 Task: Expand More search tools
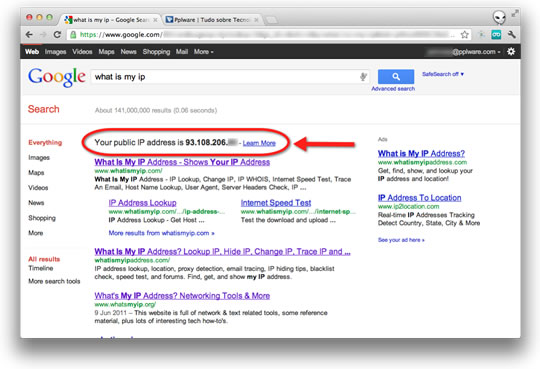(54, 281)
